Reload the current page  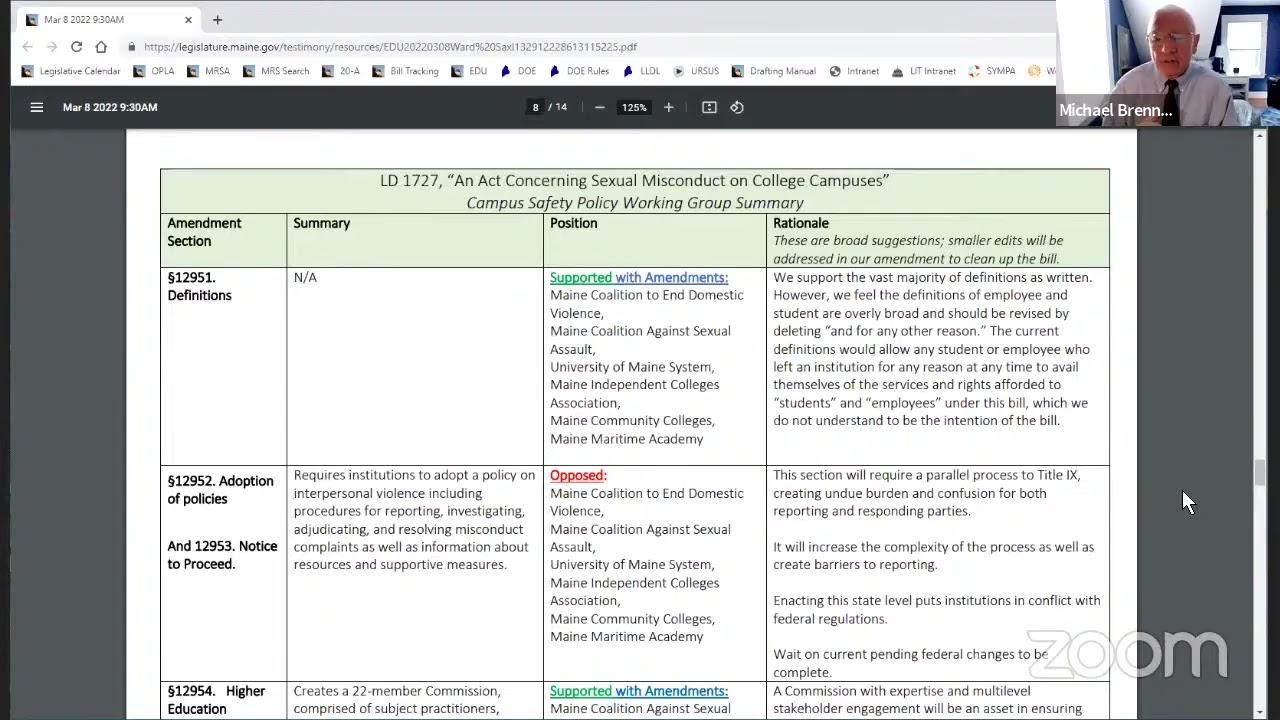point(76,46)
